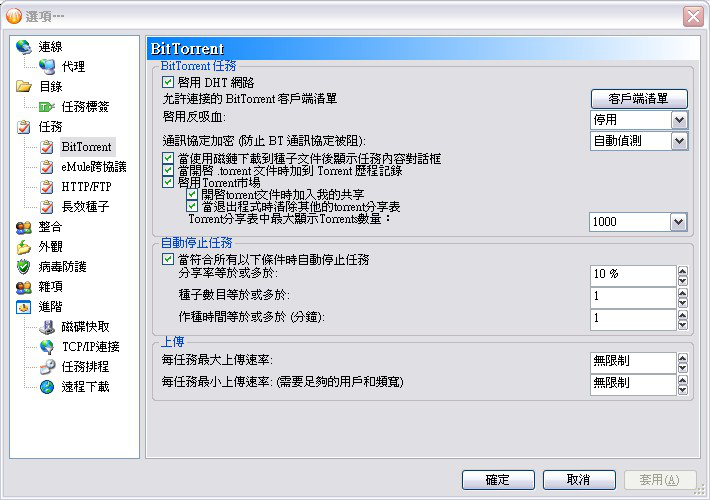Click the icon beside HTTP/FTP
The height and width of the screenshot is (500, 710).
click(x=47, y=187)
